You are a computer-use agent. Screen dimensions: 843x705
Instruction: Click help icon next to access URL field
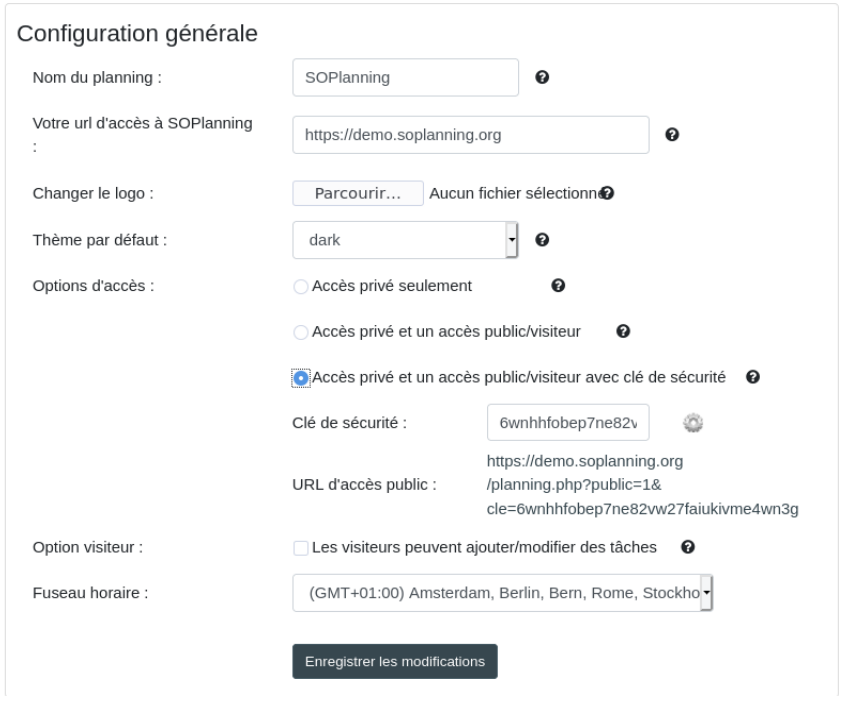click(672, 134)
